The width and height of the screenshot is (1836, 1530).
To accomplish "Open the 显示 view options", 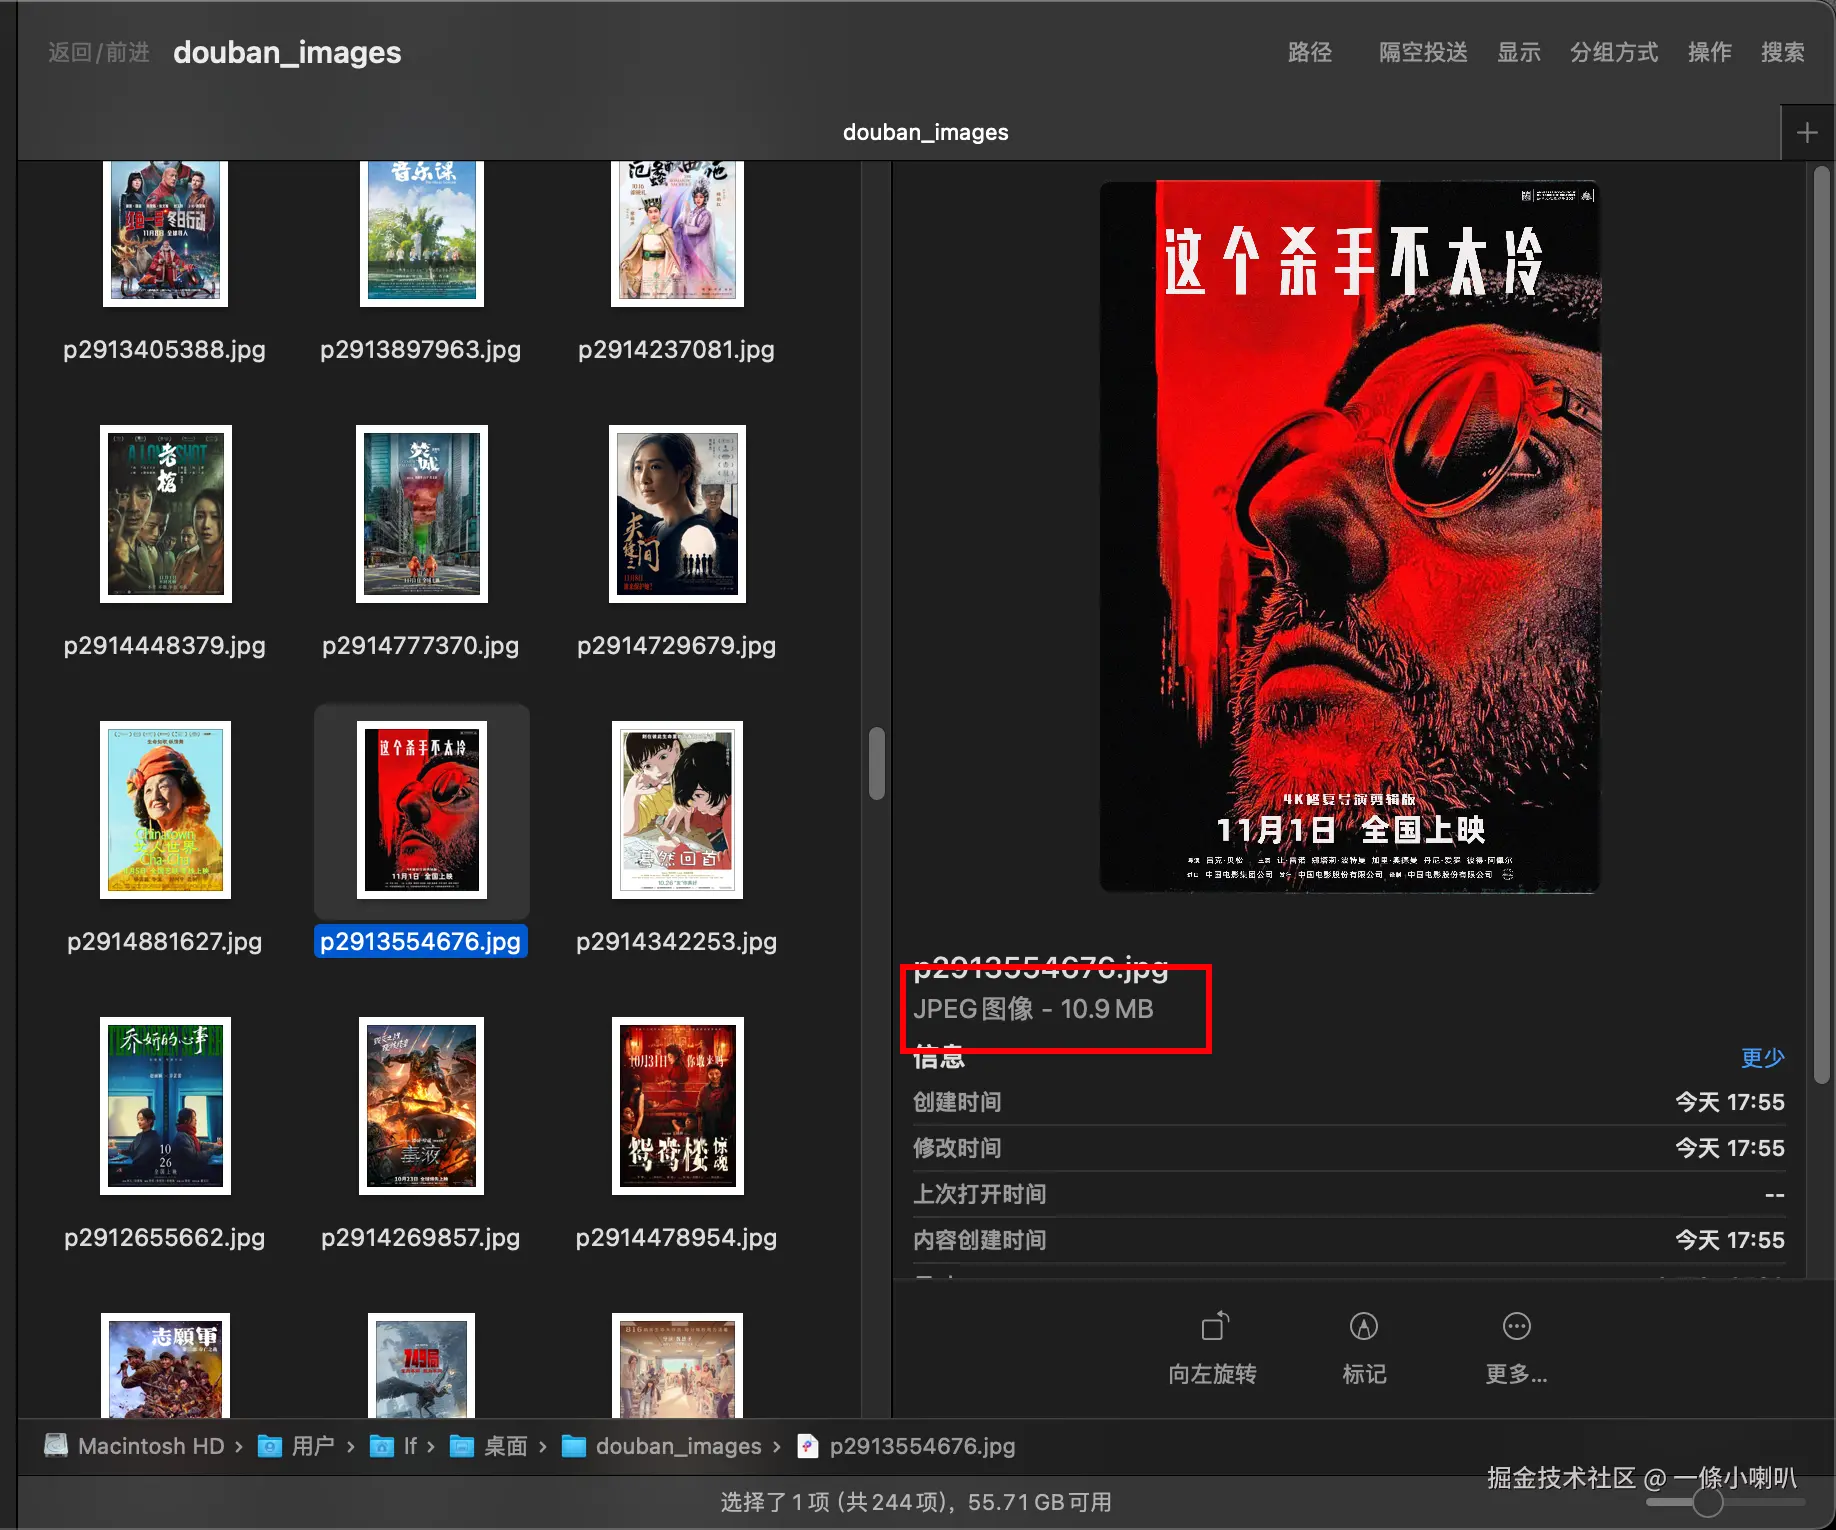I will point(1518,52).
